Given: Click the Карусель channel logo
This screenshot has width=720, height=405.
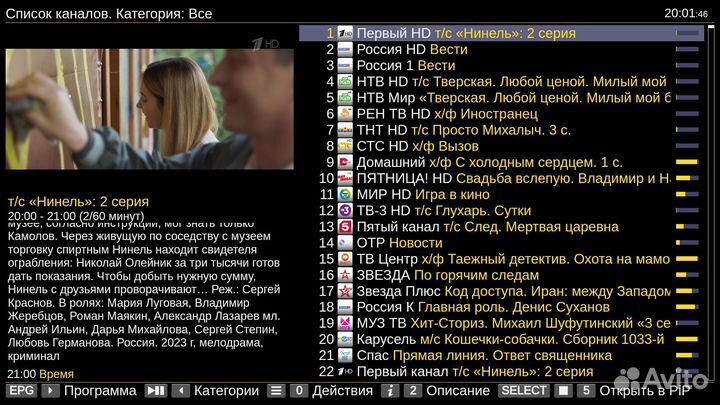Looking at the screenshot, I should (345, 339).
